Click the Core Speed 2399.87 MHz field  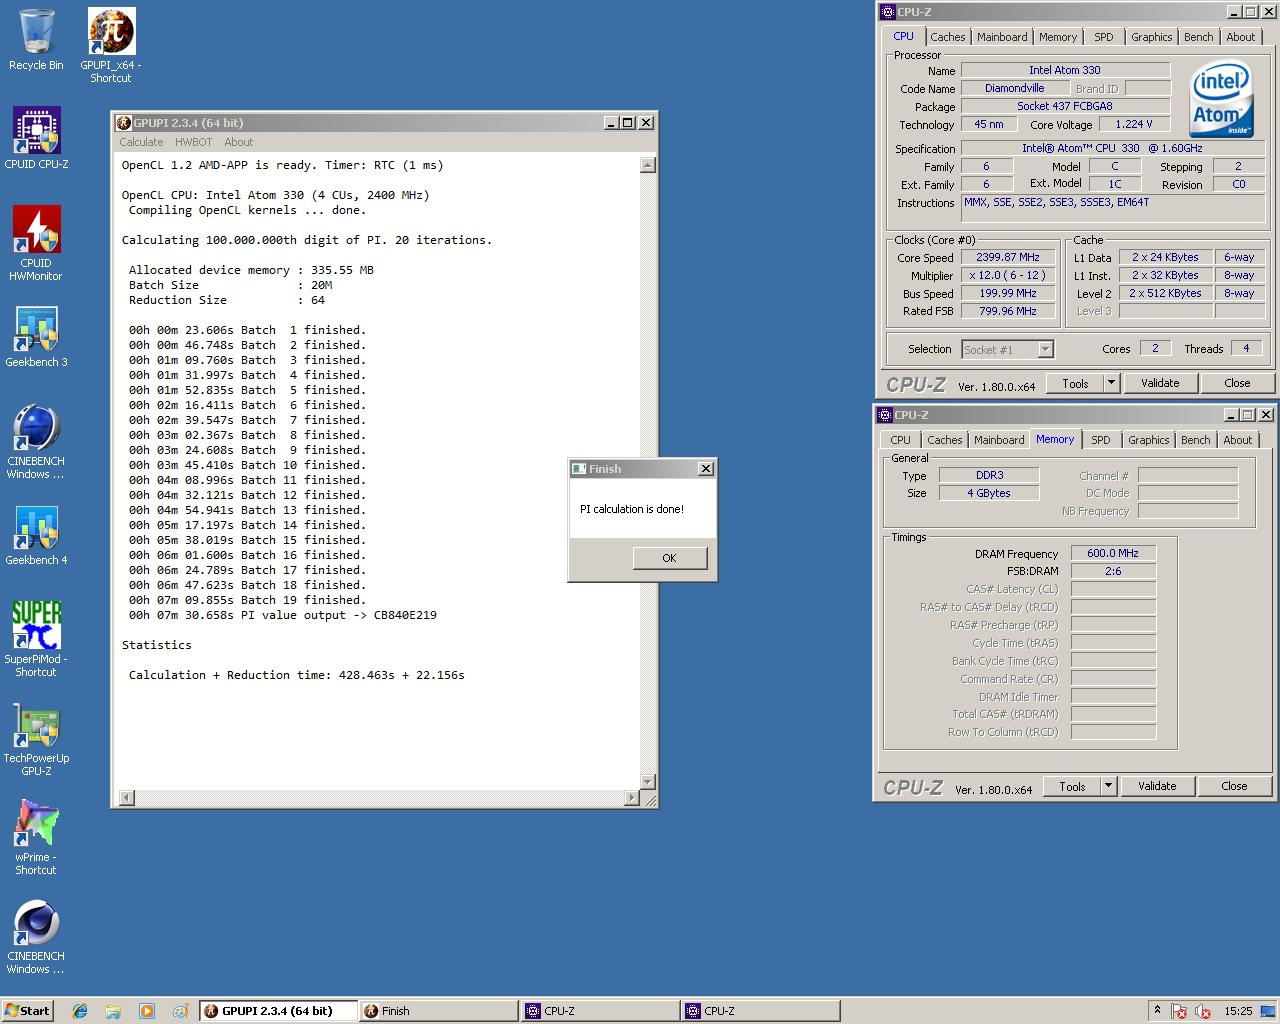pos(1008,257)
